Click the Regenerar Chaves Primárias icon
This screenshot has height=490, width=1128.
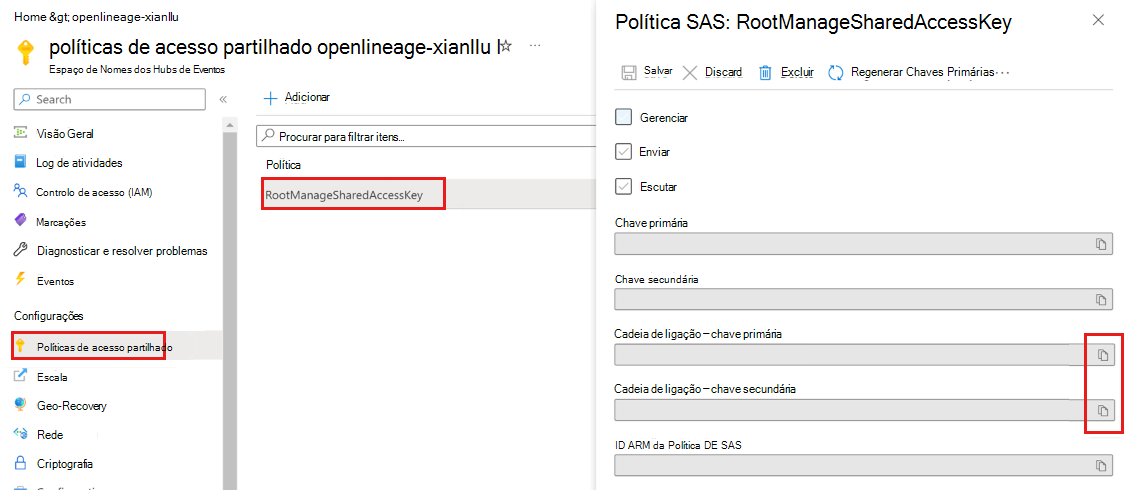836,72
